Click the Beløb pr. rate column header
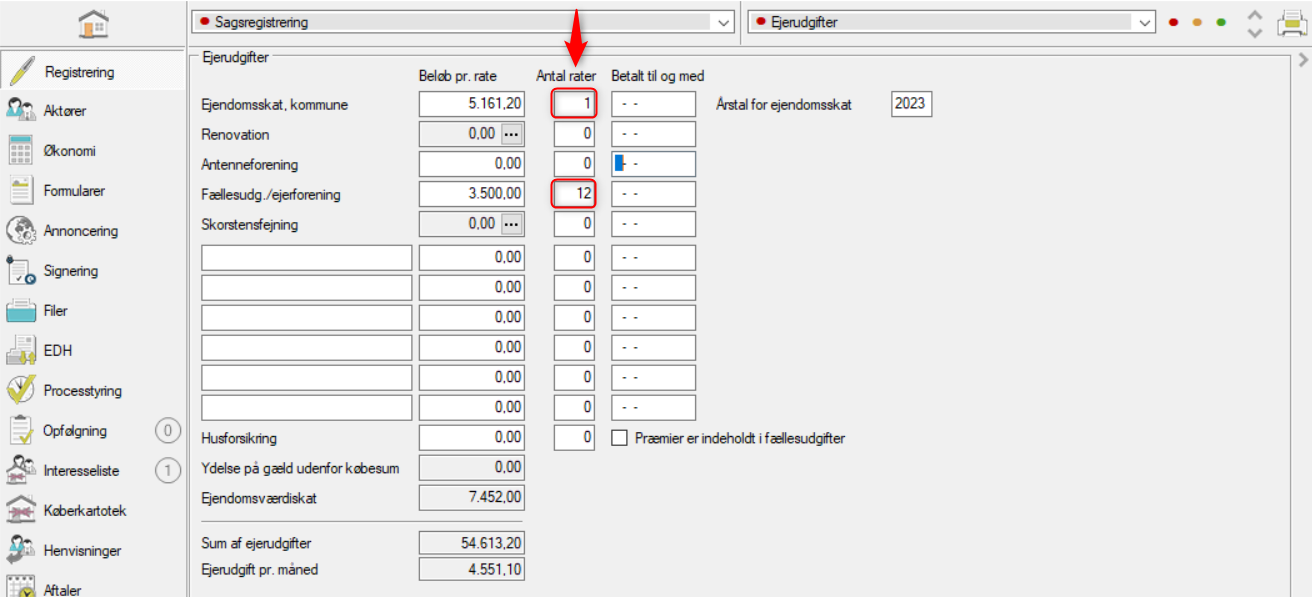 (458, 76)
